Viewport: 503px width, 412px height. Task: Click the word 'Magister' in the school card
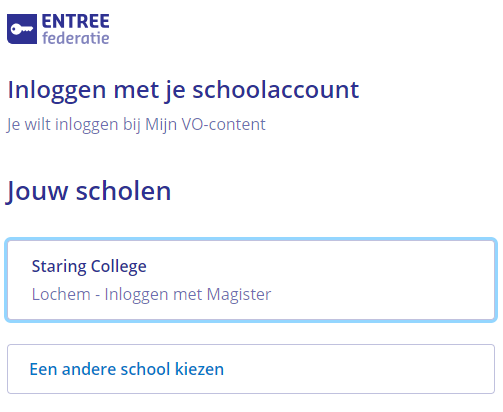pyautogui.click(x=239, y=295)
